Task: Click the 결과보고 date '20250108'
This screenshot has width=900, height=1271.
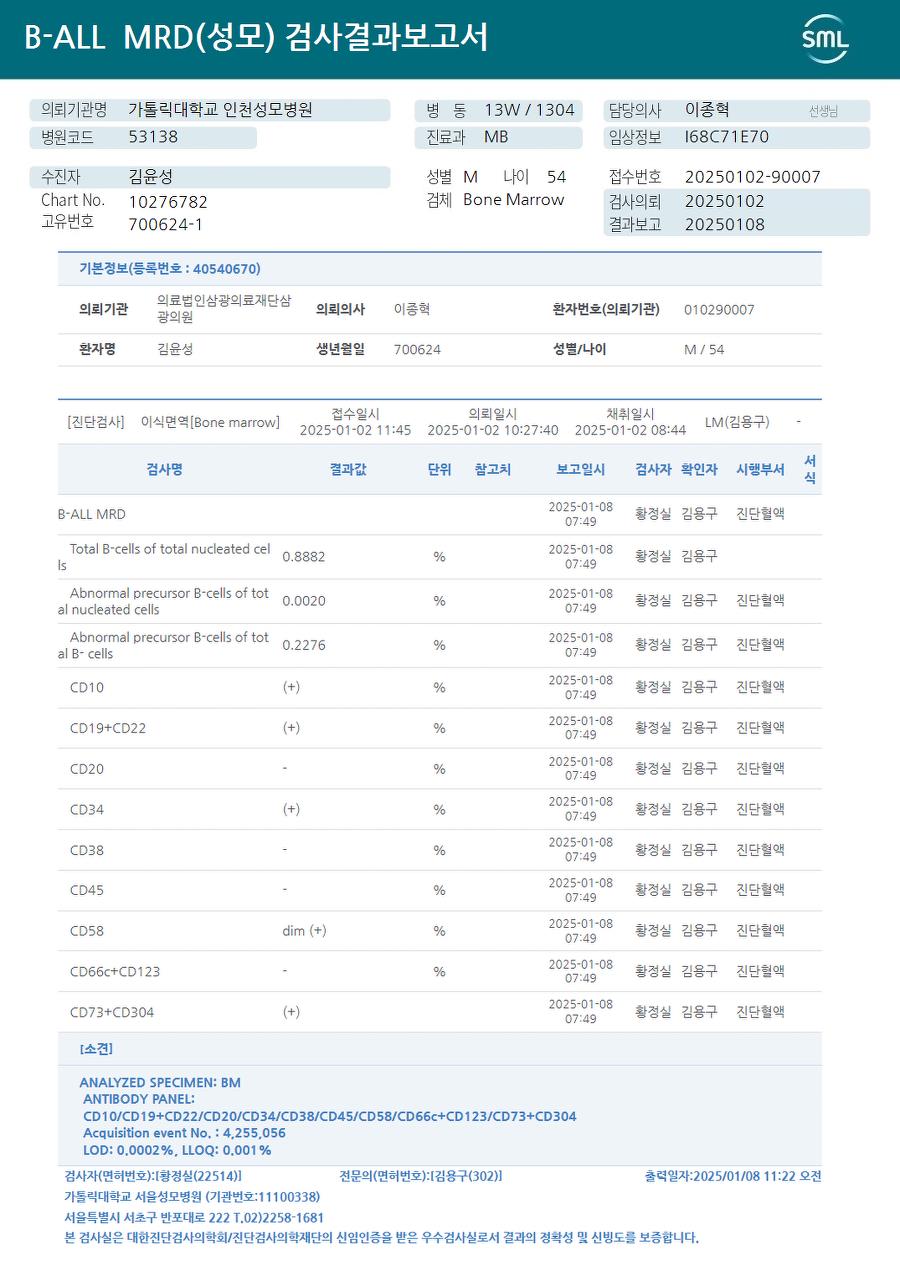Action: [725, 225]
